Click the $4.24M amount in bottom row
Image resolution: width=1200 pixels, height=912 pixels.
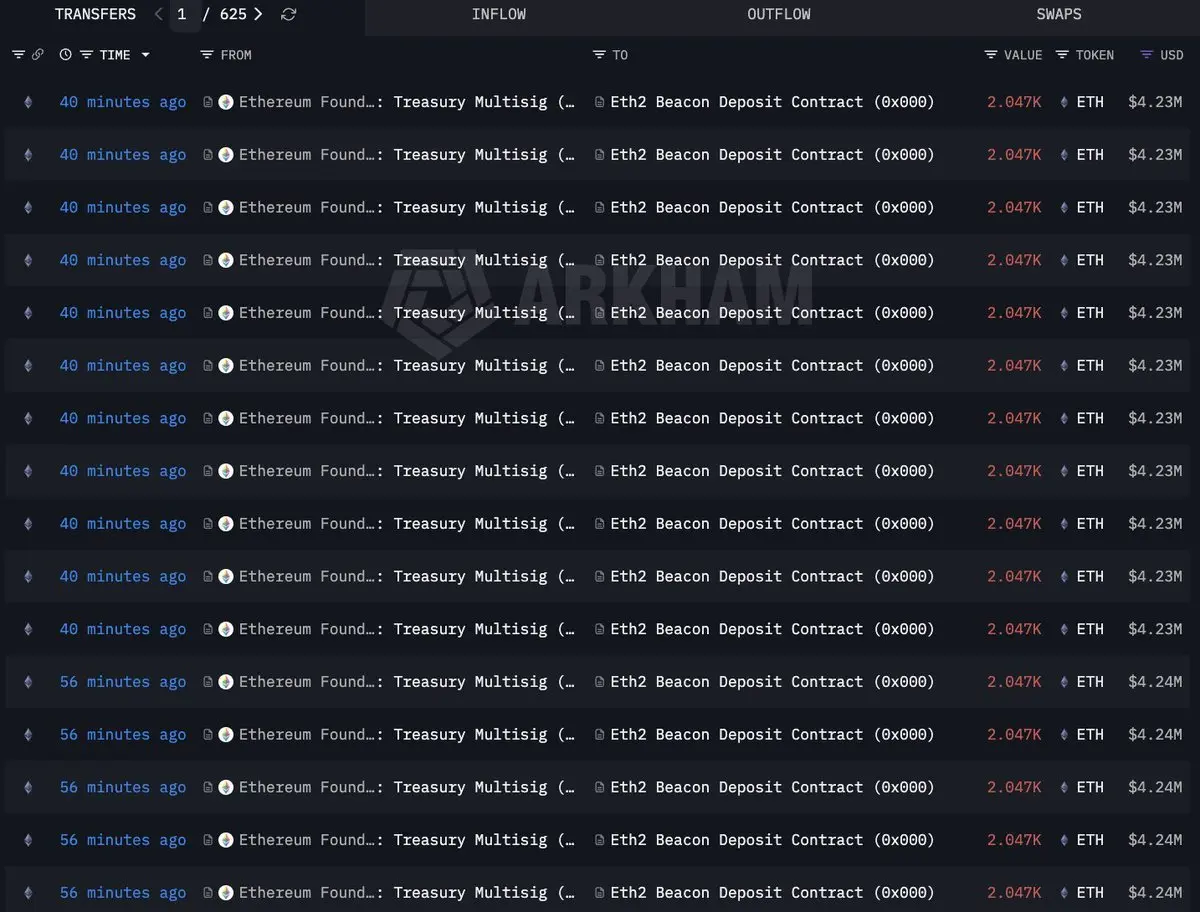pyautogui.click(x=1155, y=893)
